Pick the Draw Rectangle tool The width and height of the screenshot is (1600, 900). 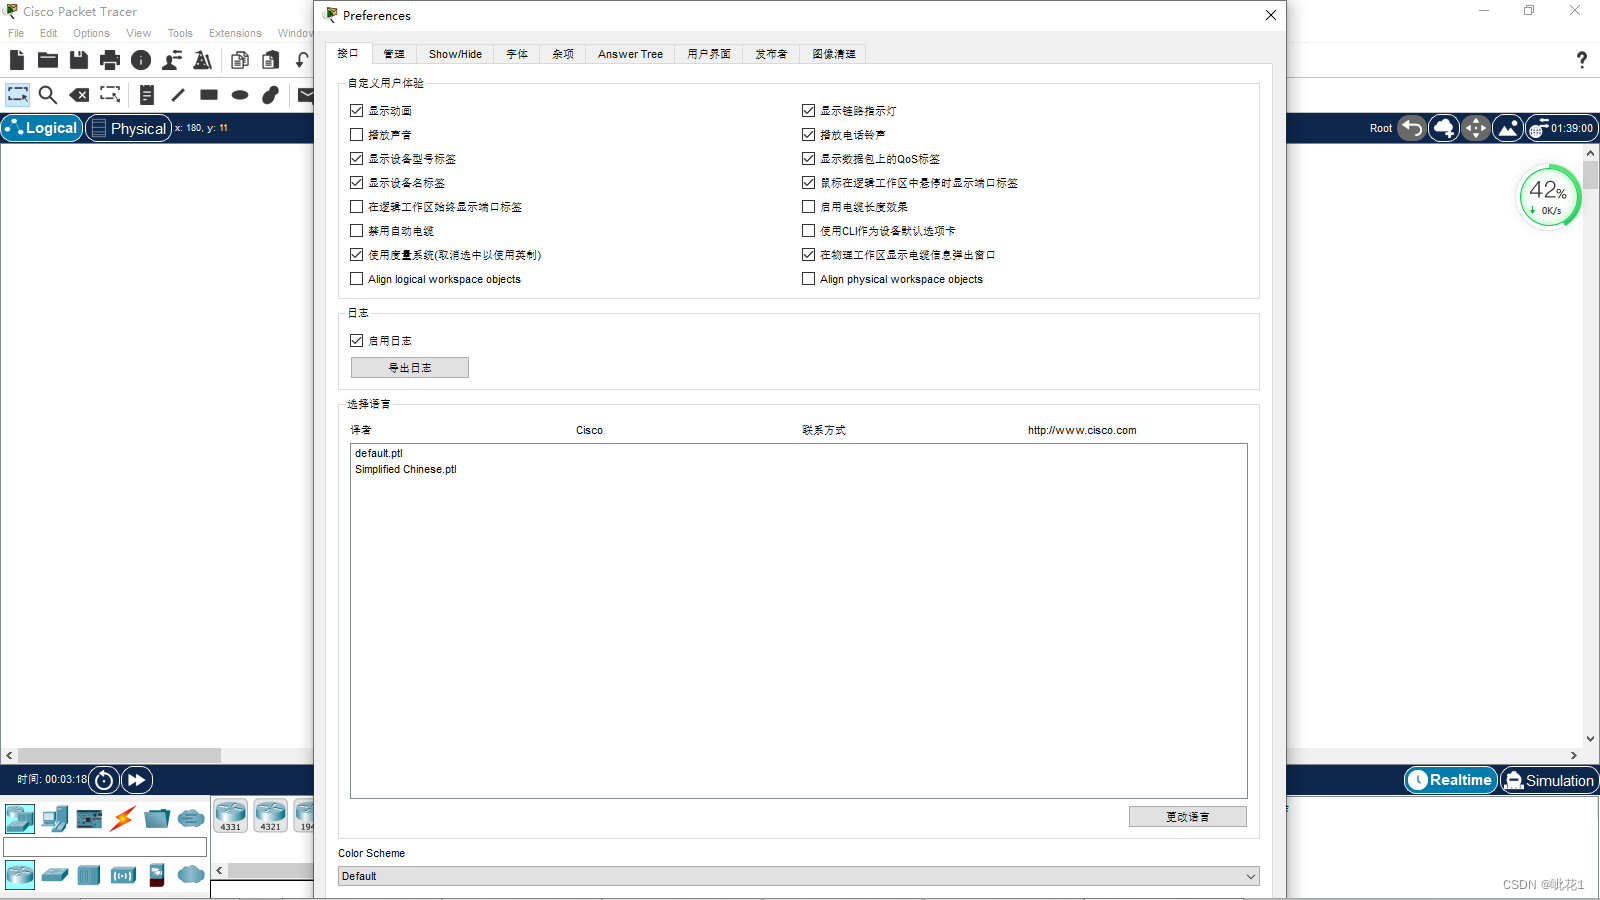(x=209, y=95)
